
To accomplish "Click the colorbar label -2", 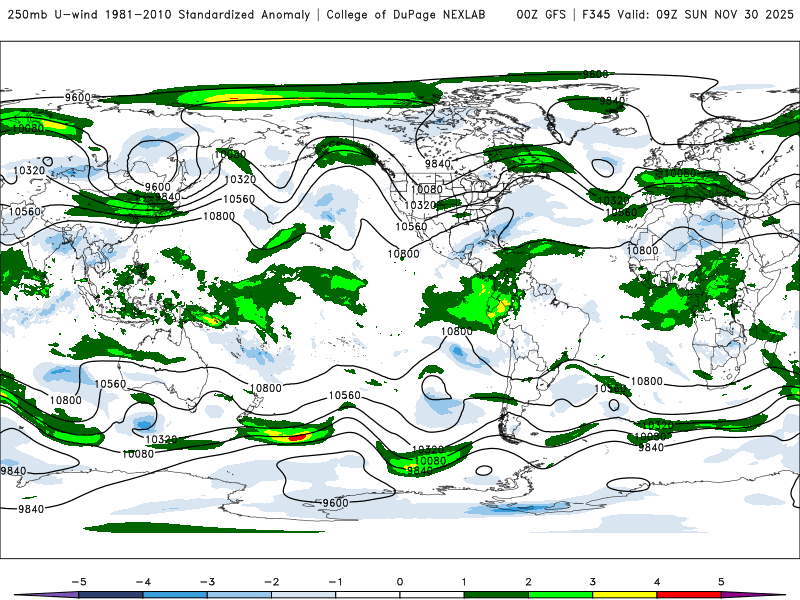I will click(x=271, y=582).
